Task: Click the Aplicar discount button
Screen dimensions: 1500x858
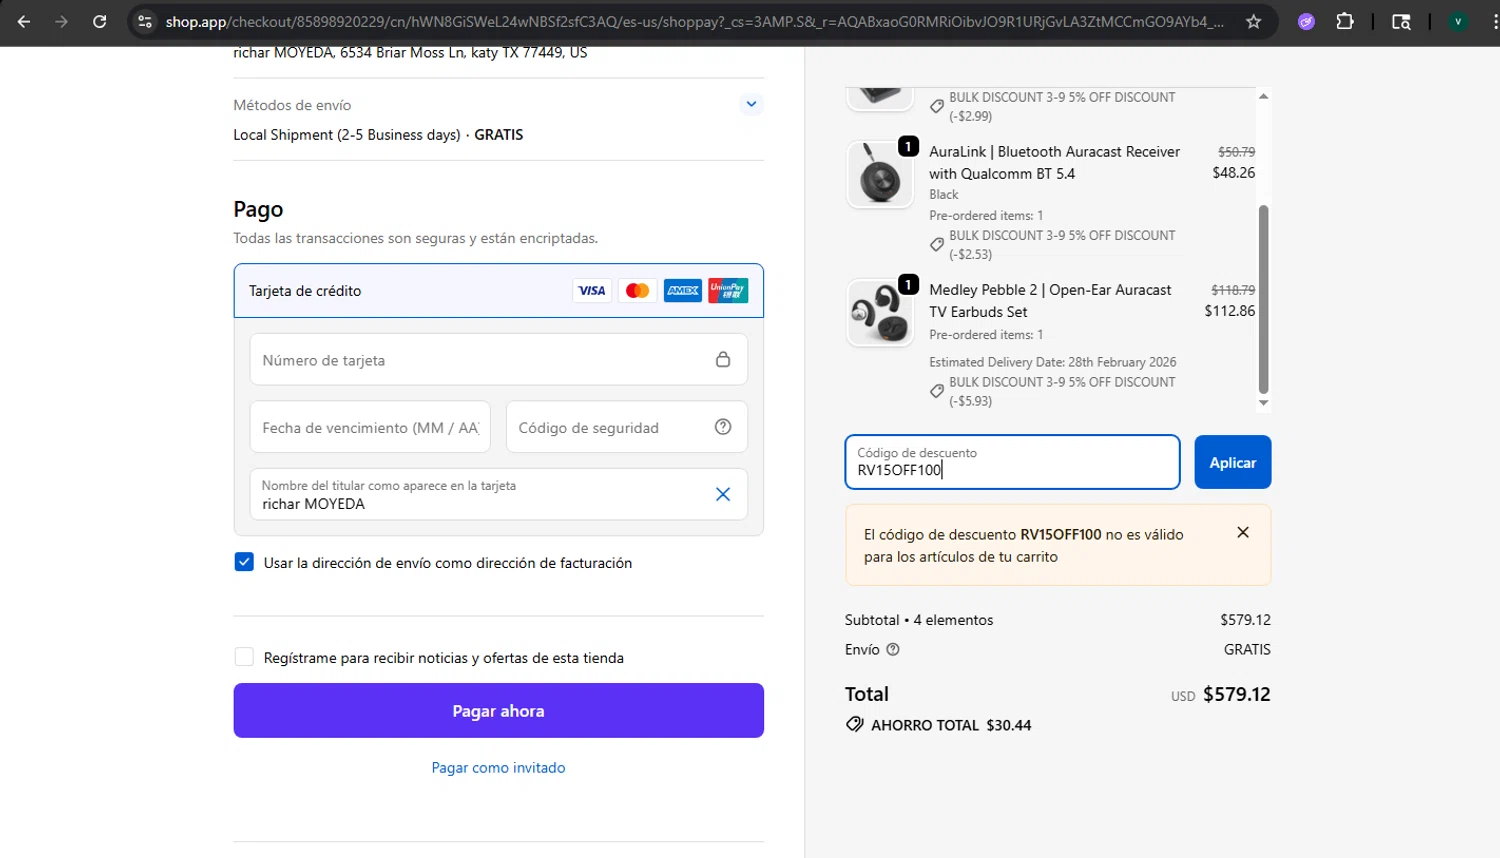Action: click(1233, 462)
